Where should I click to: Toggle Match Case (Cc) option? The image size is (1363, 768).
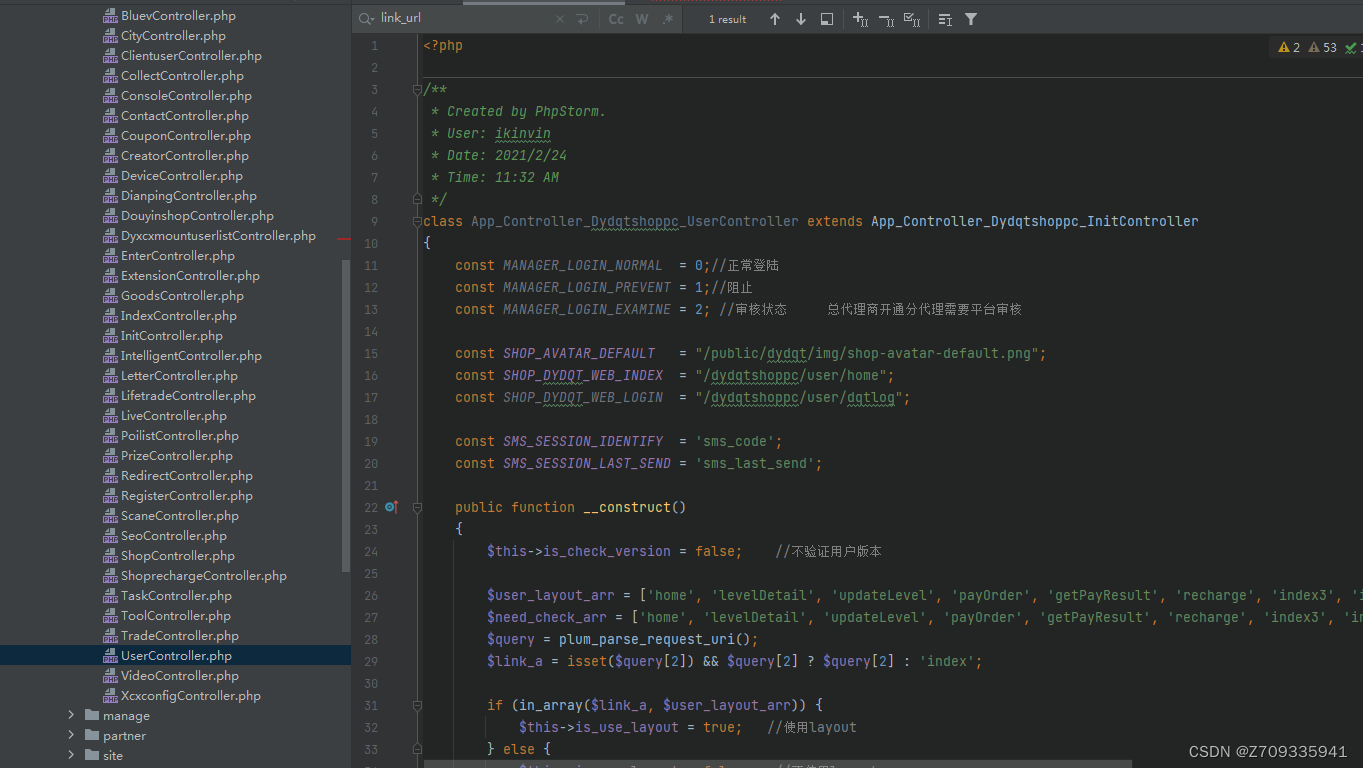616,19
